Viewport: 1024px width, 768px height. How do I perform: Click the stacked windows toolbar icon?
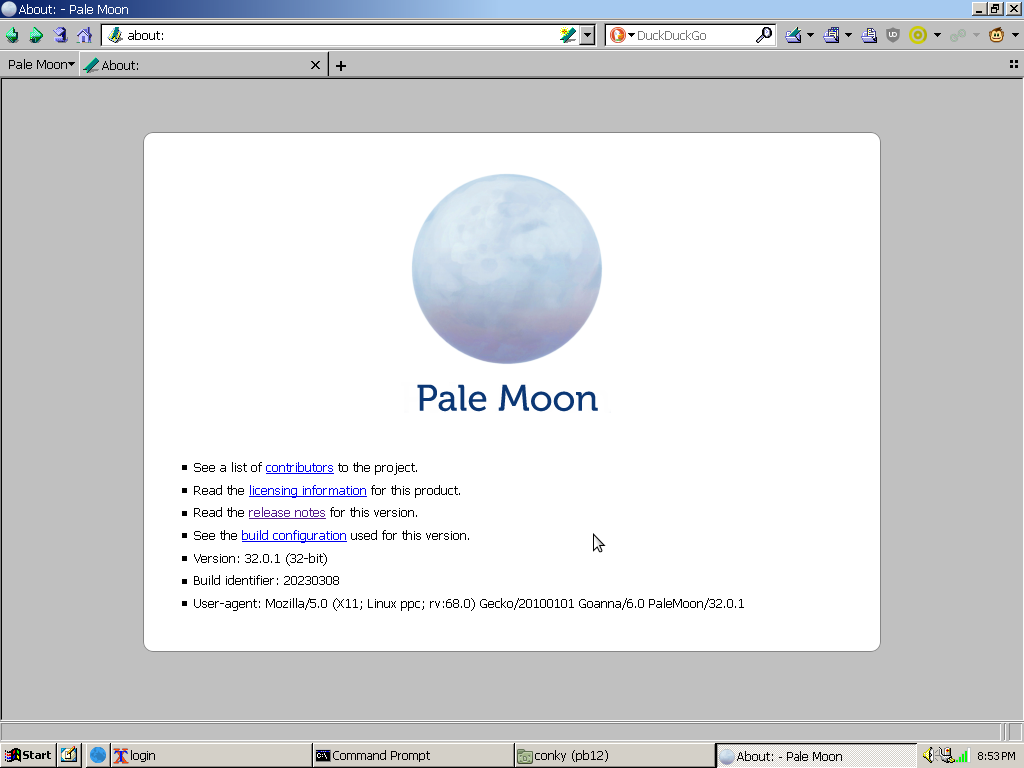831,35
